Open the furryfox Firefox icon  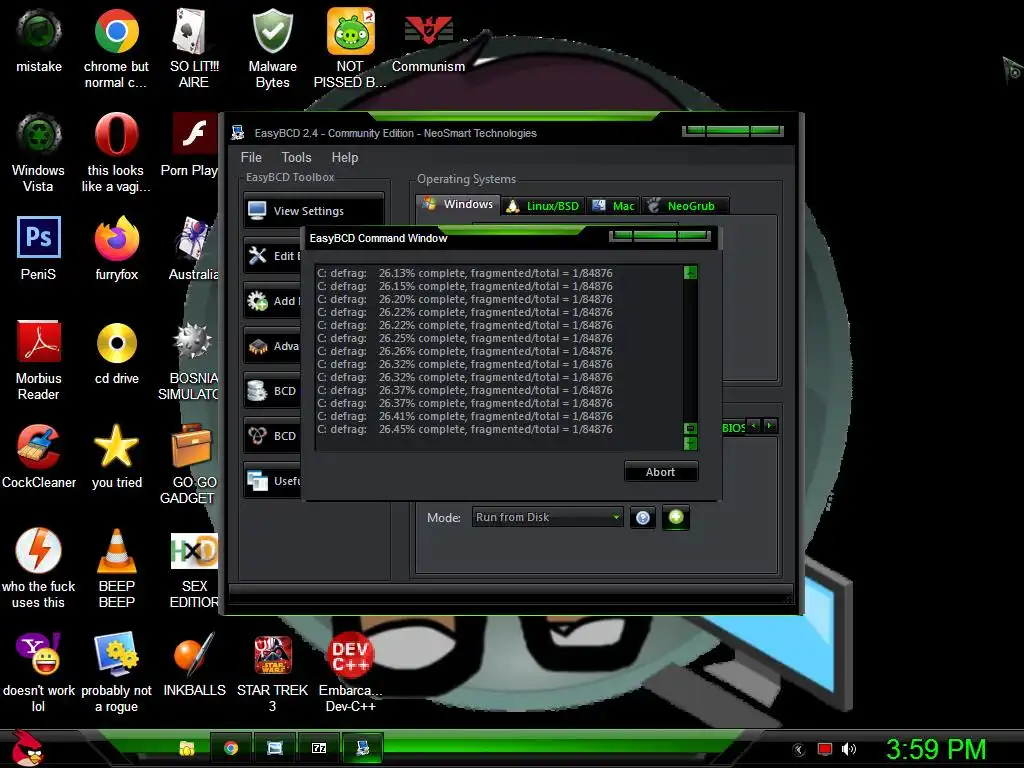116,249
